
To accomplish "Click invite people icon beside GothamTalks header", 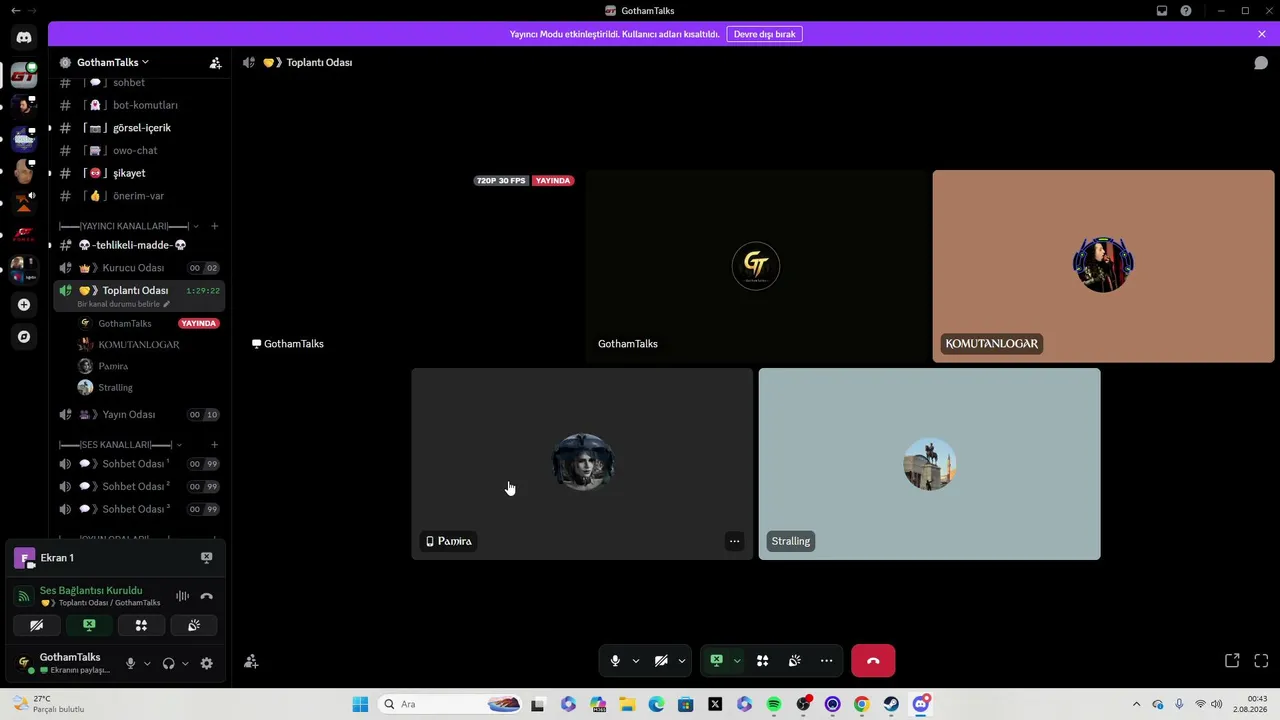I will (x=215, y=62).
